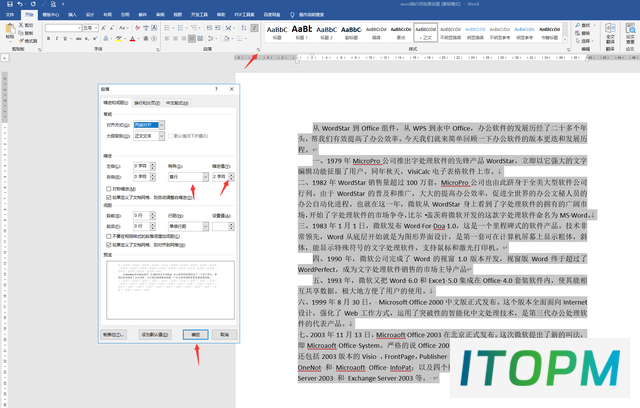
Task: Decrease paragraph indent in the ribbon
Action: [209, 28]
